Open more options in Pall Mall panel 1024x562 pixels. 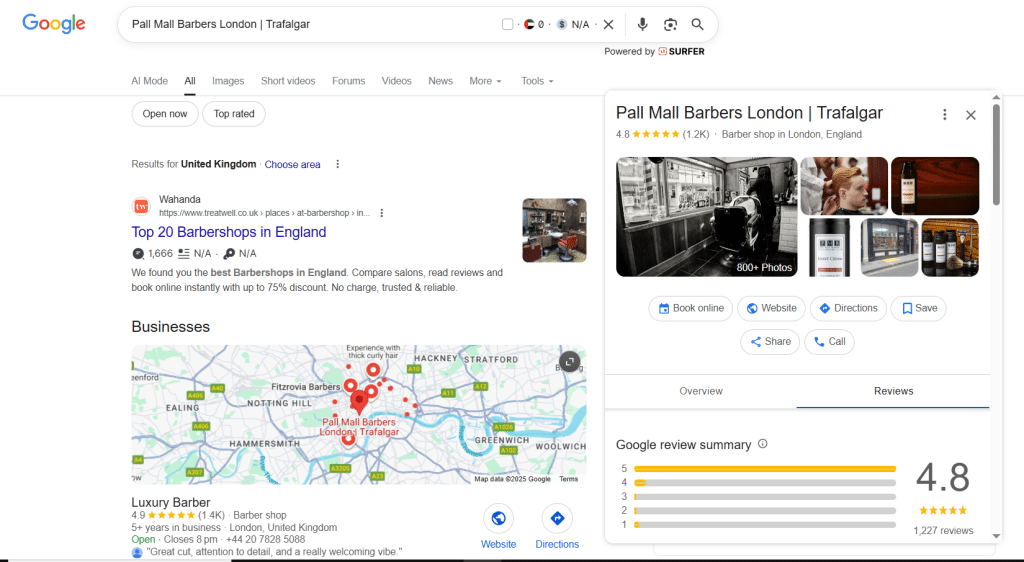tap(944, 115)
